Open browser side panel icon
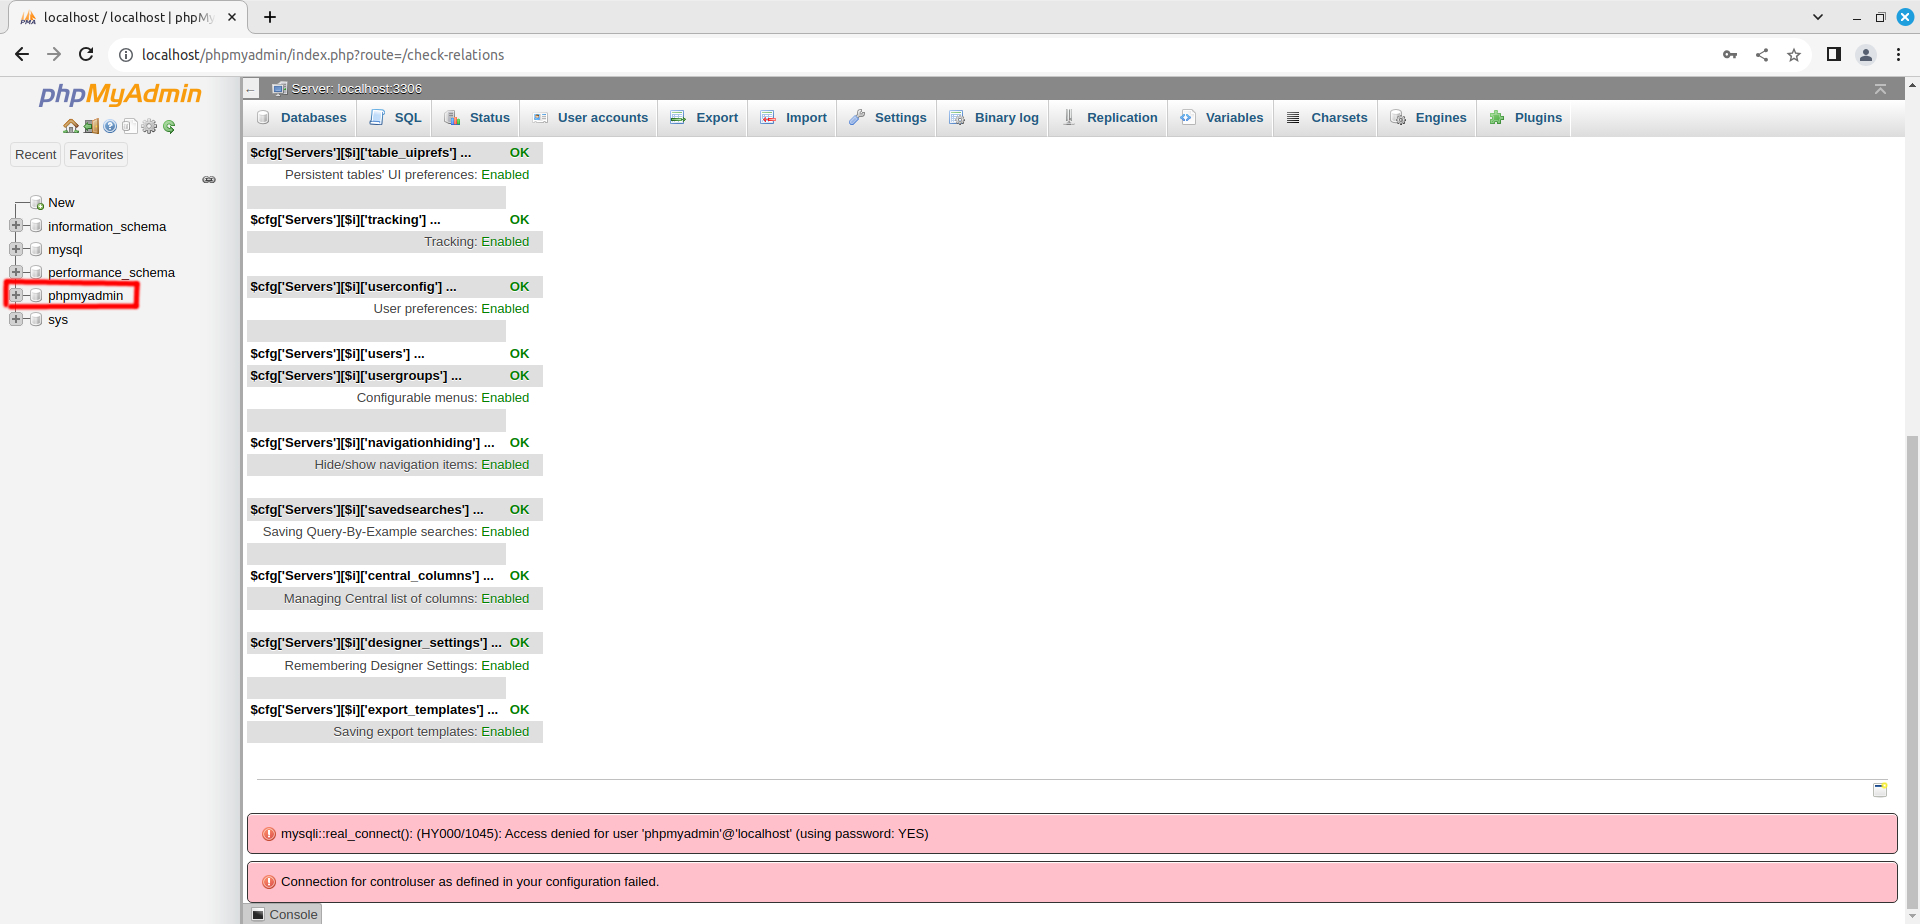The width and height of the screenshot is (1920, 924). pyautogui.click(x=1834, y=55)
